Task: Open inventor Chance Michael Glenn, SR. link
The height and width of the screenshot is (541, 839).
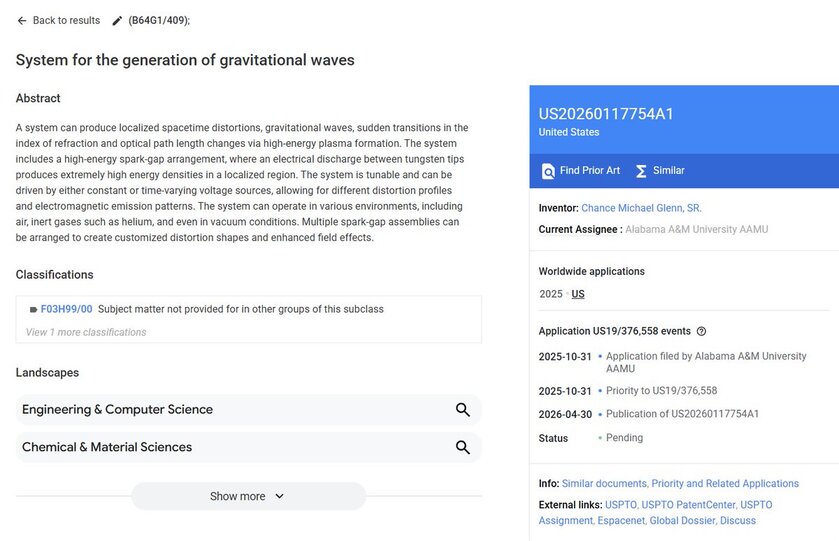Action: (x=641, y=208)
